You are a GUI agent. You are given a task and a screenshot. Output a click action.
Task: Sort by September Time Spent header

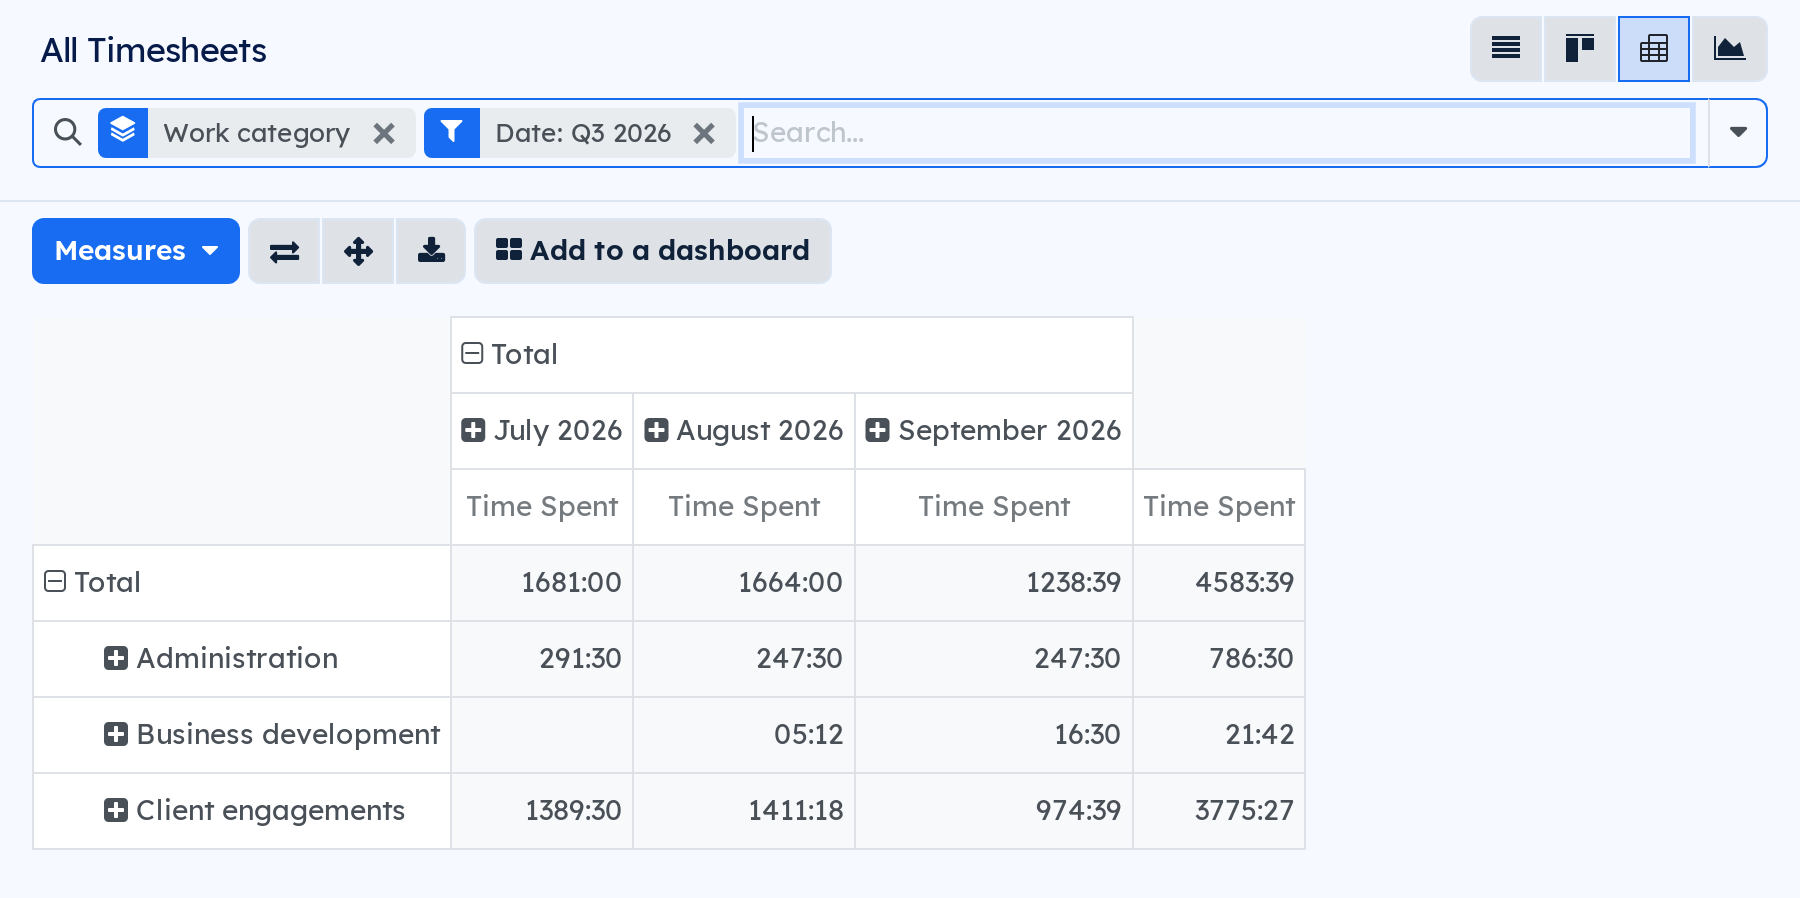click(994, 507)
